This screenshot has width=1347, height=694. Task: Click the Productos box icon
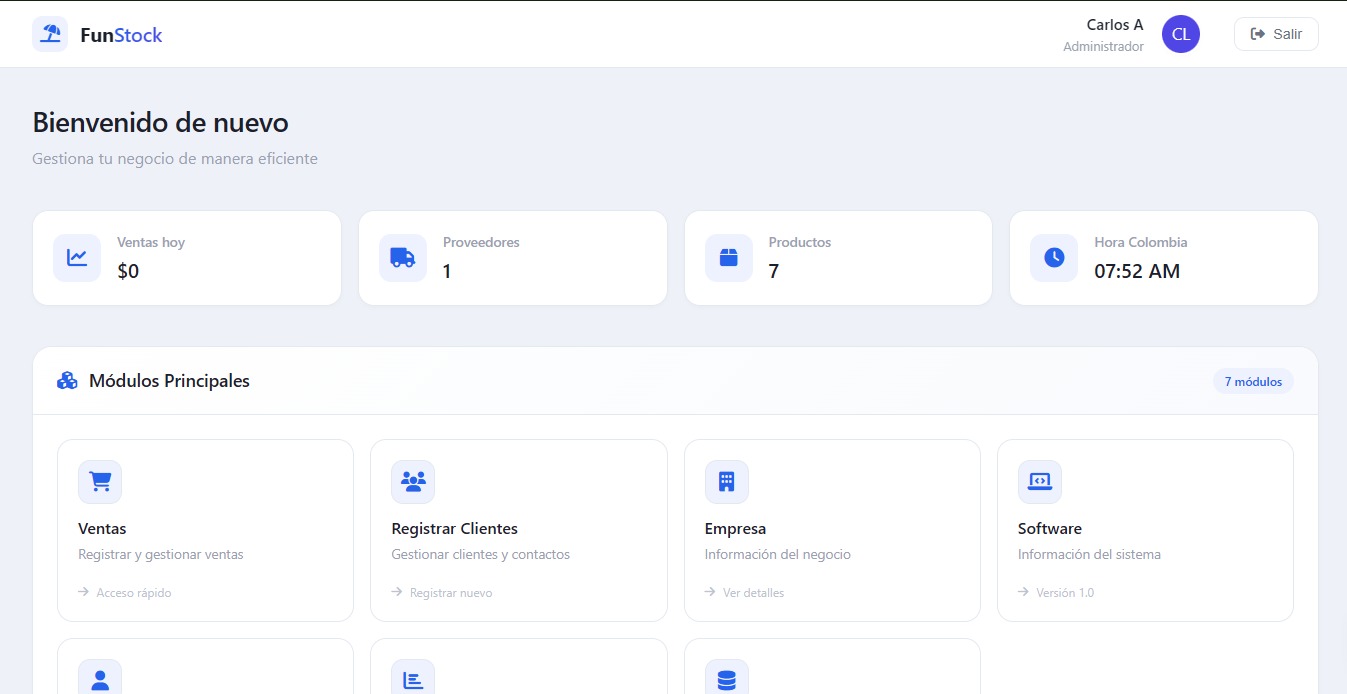(x=728, y=258)
